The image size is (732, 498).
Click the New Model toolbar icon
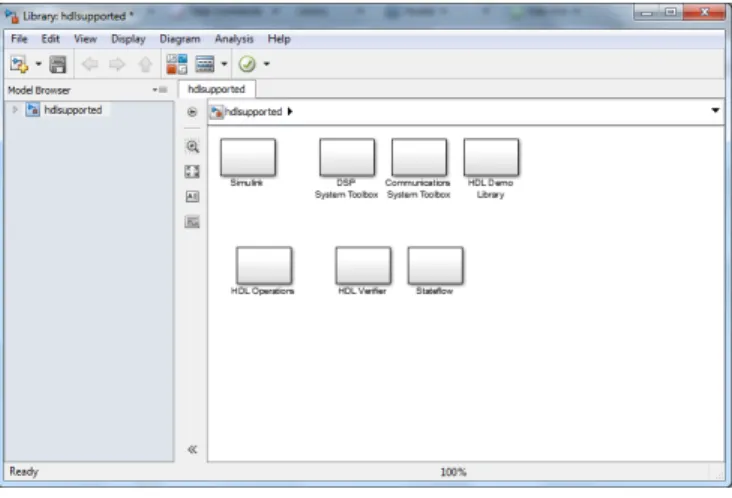[x=19, y=64]
